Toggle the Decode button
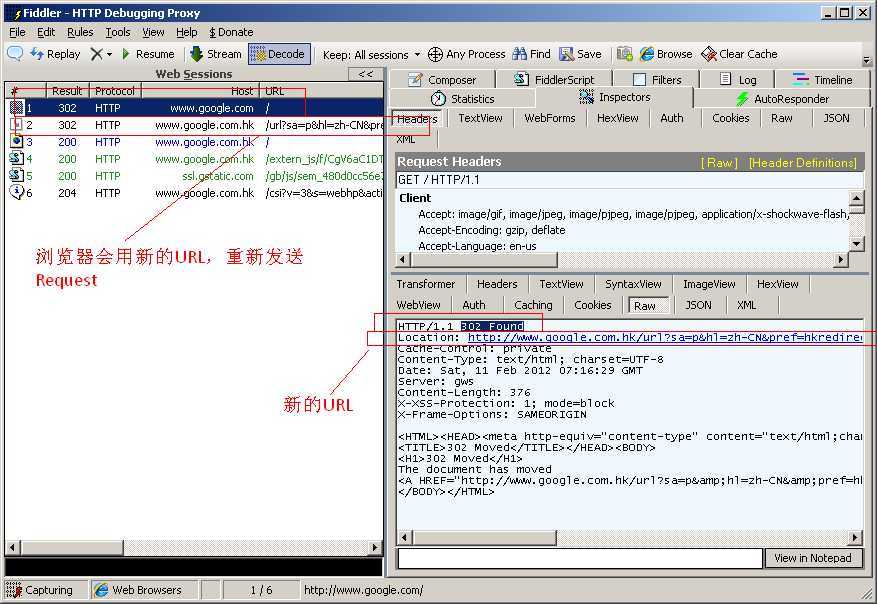This screenshot has width=877, height=604. coord(279,54)
